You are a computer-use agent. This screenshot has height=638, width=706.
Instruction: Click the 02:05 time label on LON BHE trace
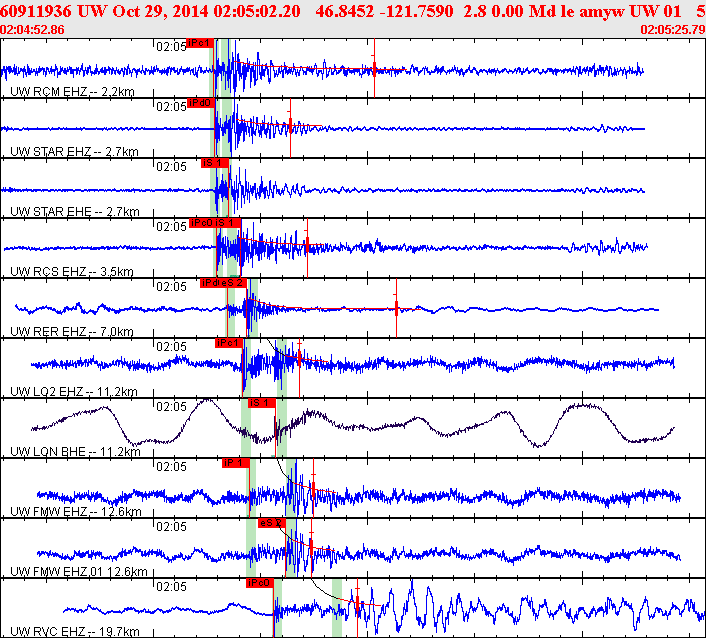[x=171, y=407]
